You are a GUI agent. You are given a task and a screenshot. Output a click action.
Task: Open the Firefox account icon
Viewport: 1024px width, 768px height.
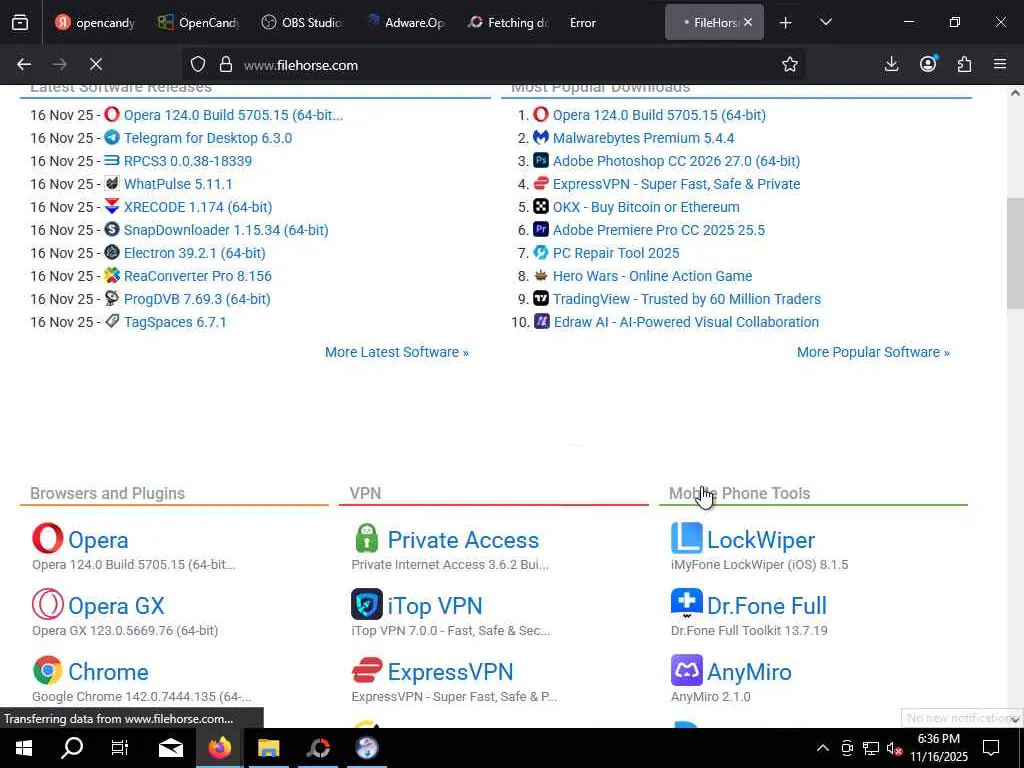tap(928, 64)
